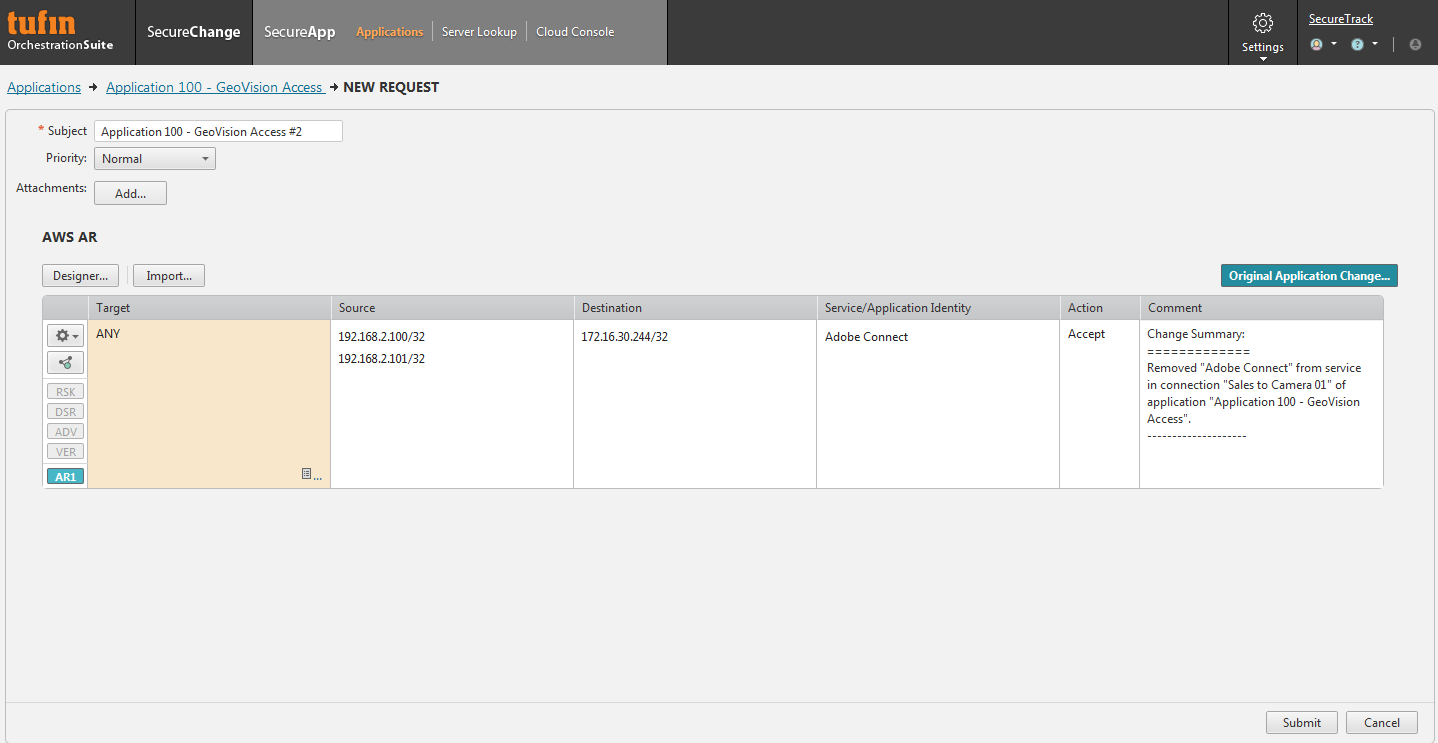Open the Server Lookup tab
This screenshot has height=743, width=1438.
[x=479, y=32]
